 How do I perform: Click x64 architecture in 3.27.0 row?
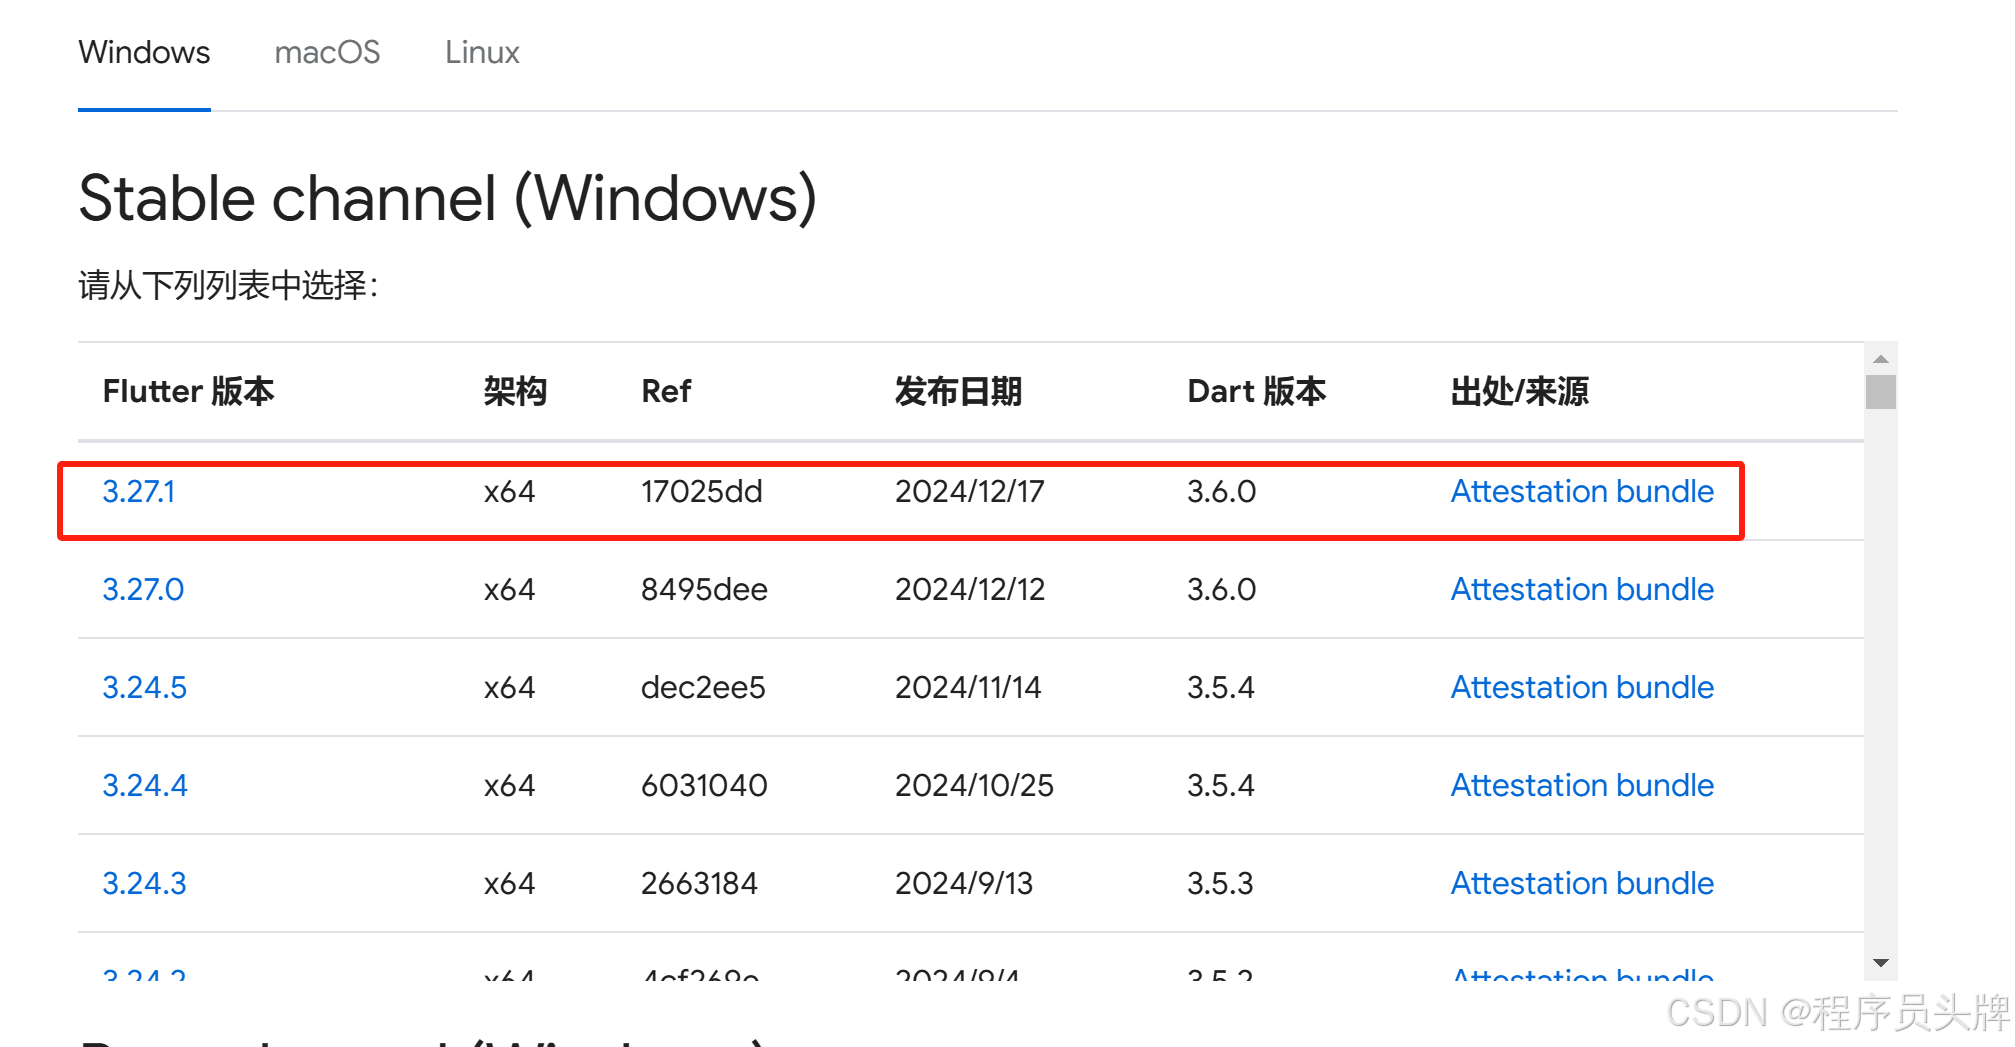tap(509, 589)
